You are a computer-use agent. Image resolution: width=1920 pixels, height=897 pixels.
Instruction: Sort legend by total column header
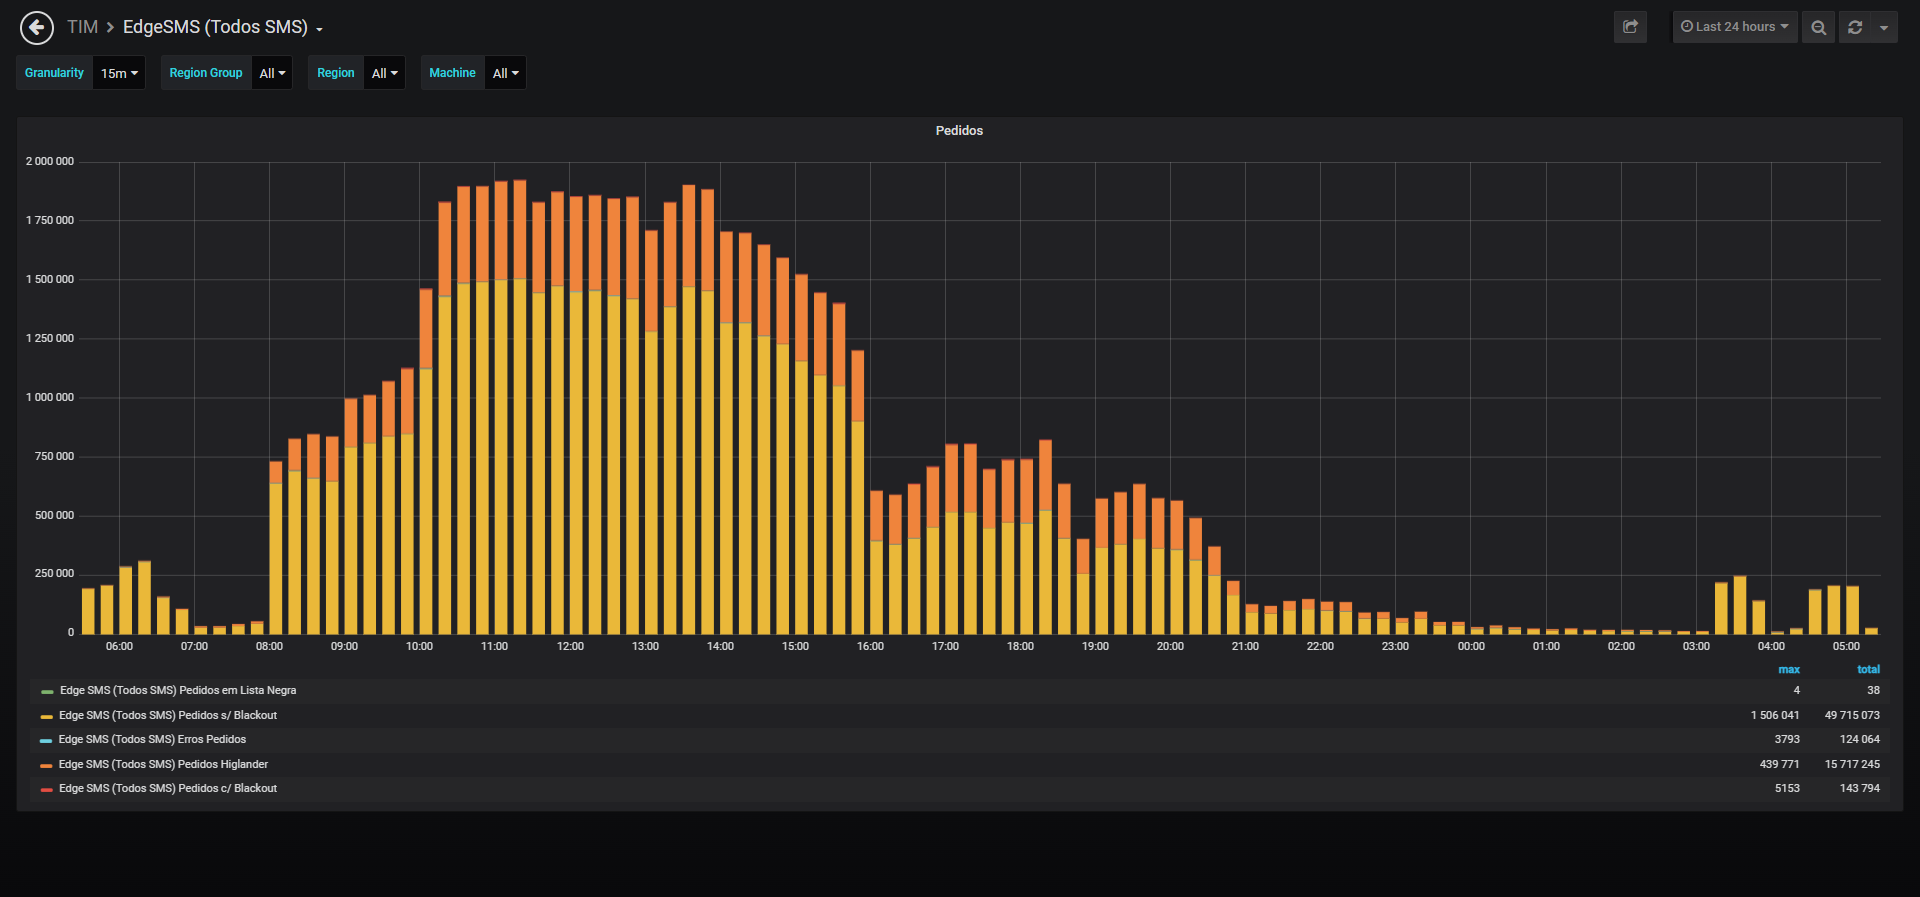(x=1868, y=670)
